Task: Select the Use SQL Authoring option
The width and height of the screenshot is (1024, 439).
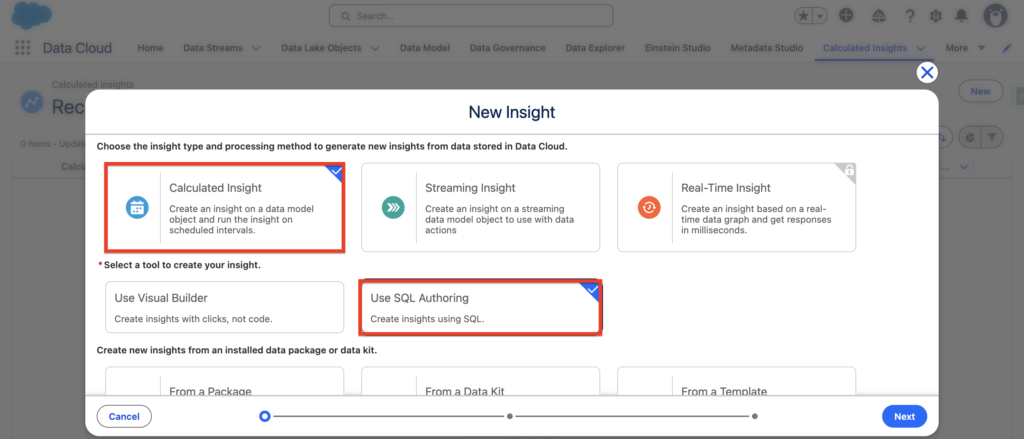Action: pos(480,307)
